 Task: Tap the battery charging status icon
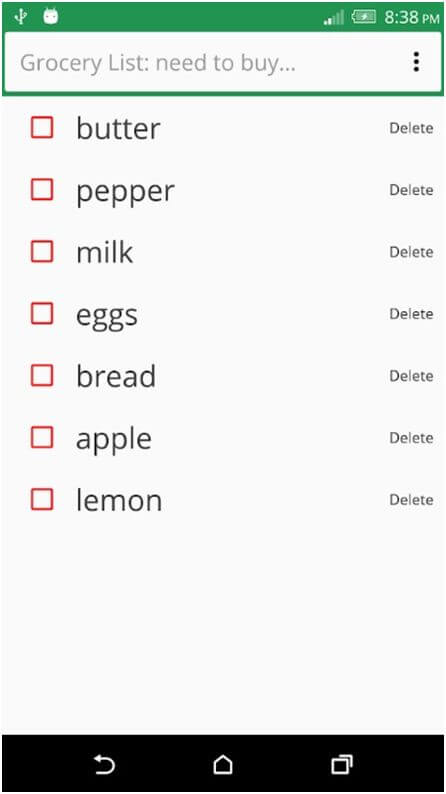(363, 17)
